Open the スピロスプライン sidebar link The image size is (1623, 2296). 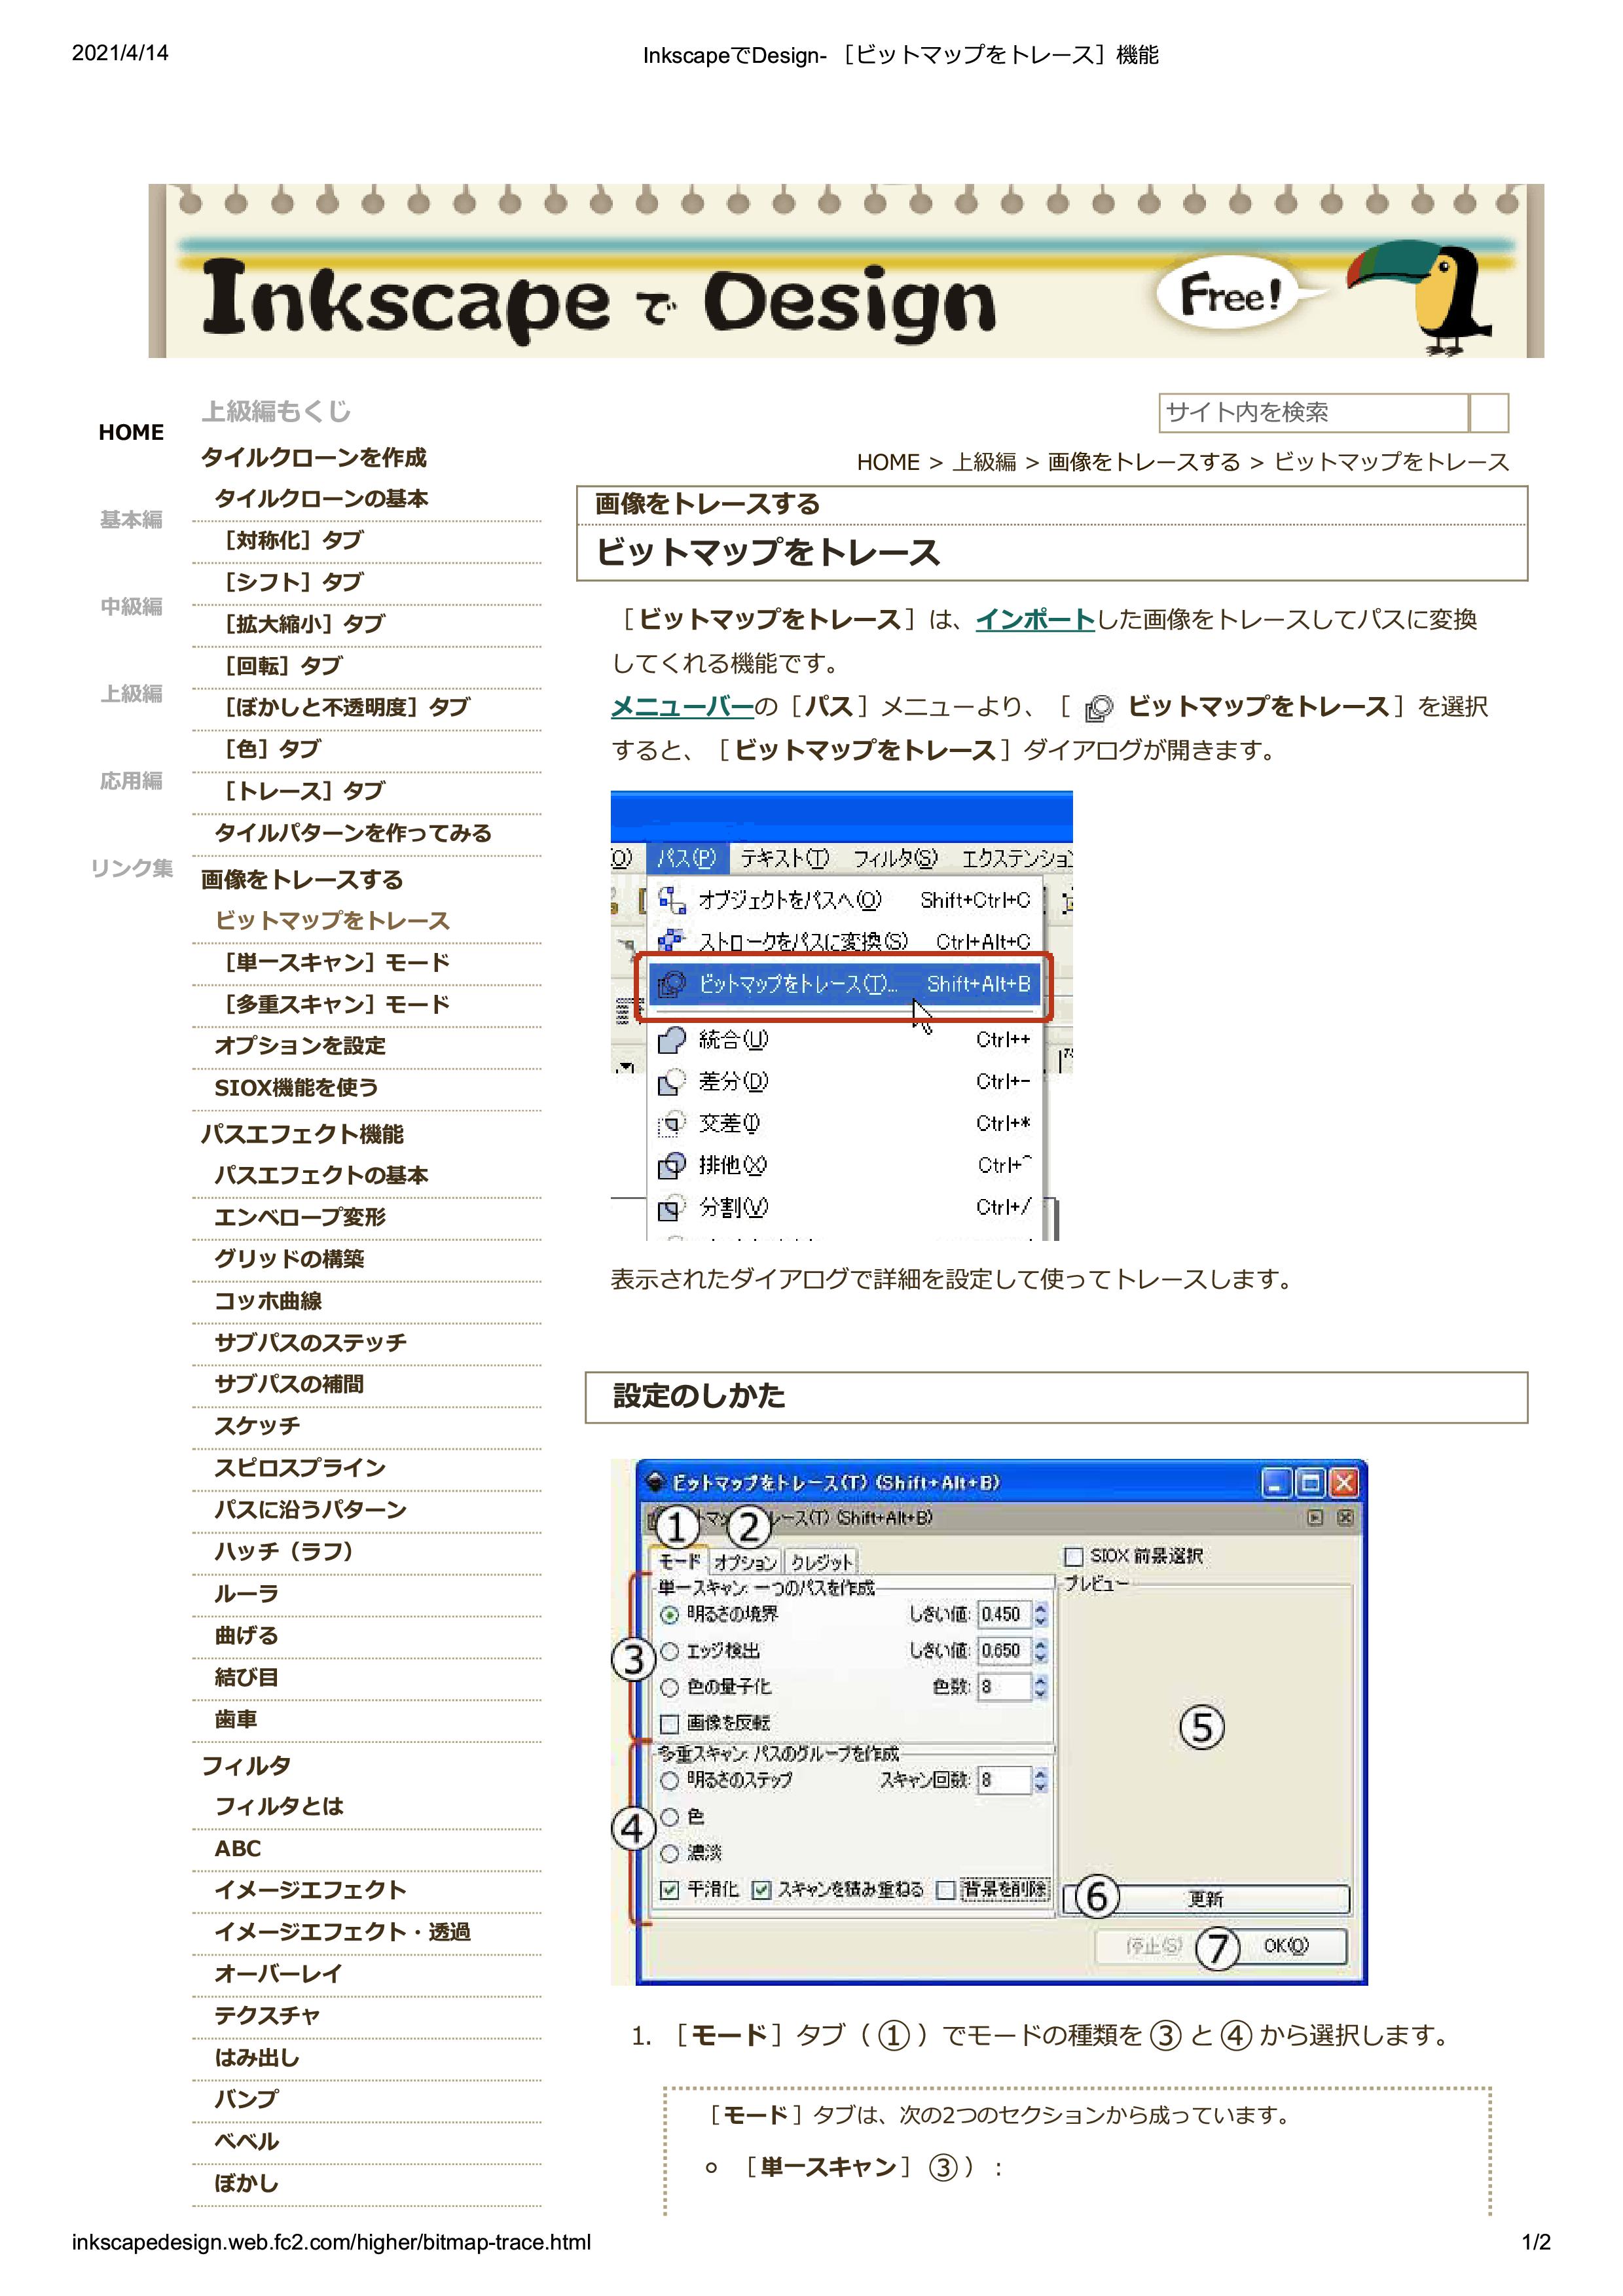pos(300,1469)
